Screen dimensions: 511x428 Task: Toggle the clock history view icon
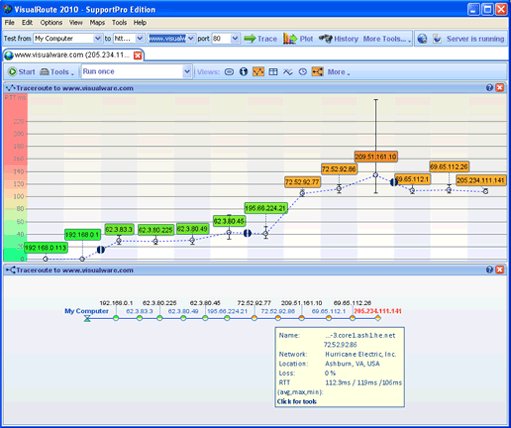pyautogui.click(x=303, y=72)
